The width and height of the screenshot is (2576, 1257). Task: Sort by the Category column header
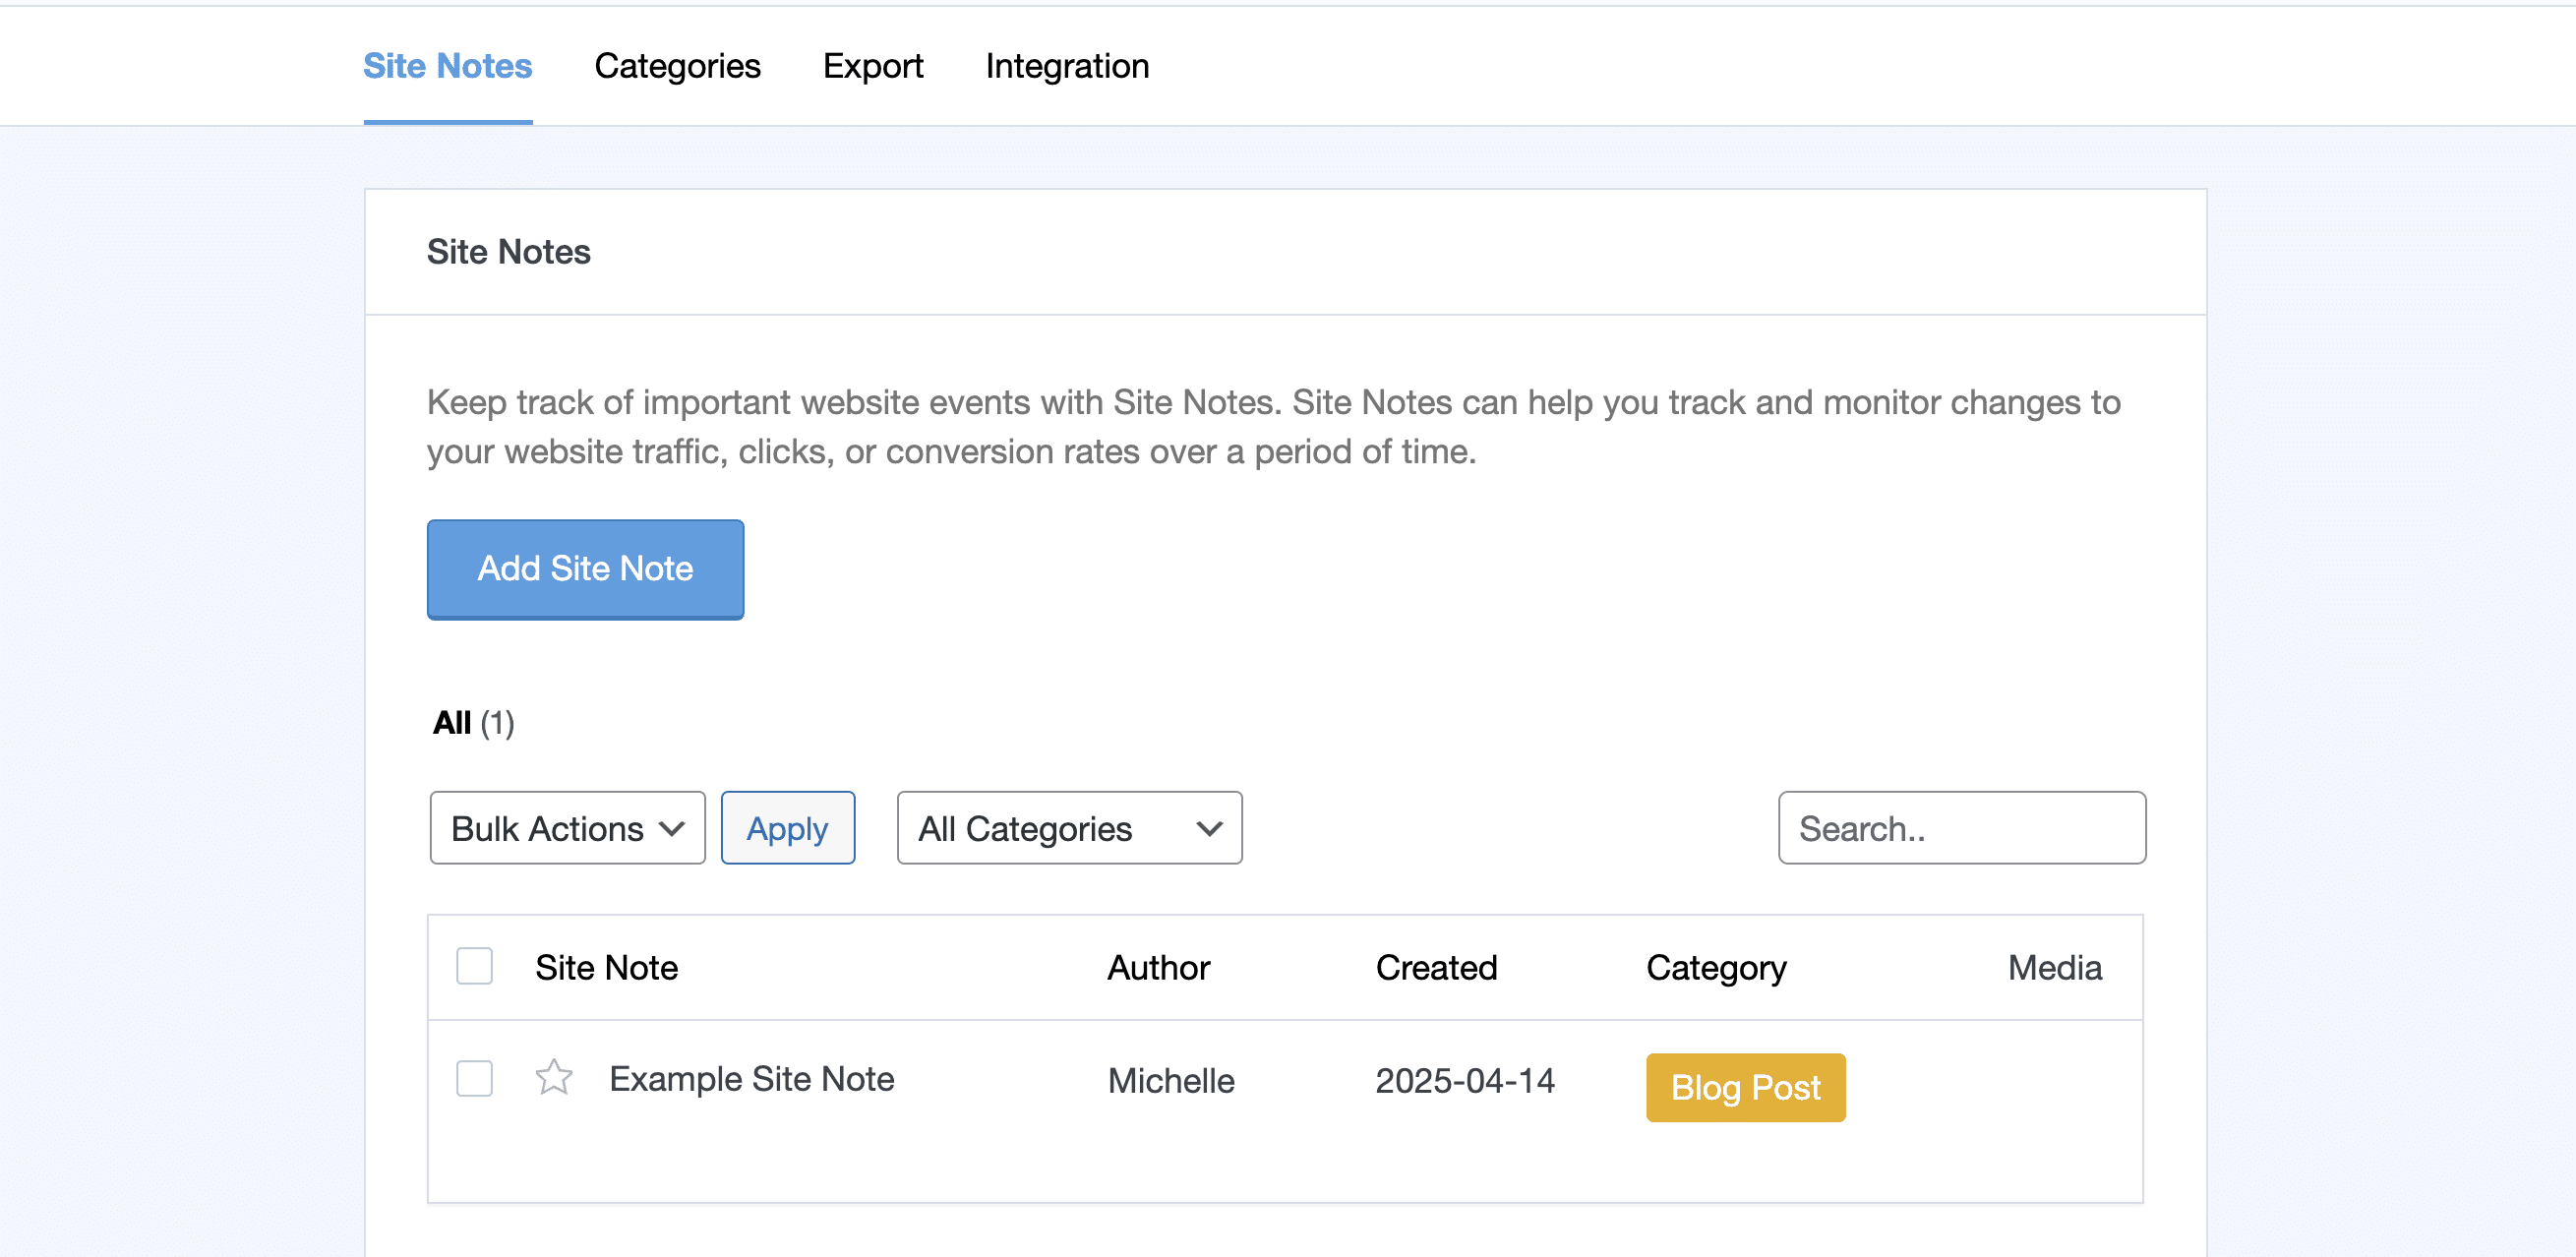tap(1716, 967)
